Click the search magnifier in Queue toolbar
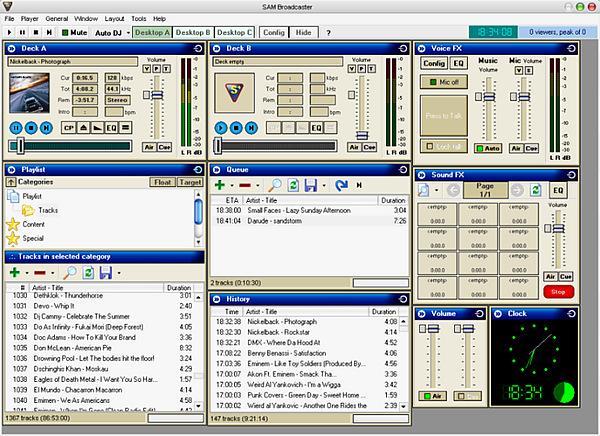The width and height of the screenshot is (600, 436). click(277, 185)
